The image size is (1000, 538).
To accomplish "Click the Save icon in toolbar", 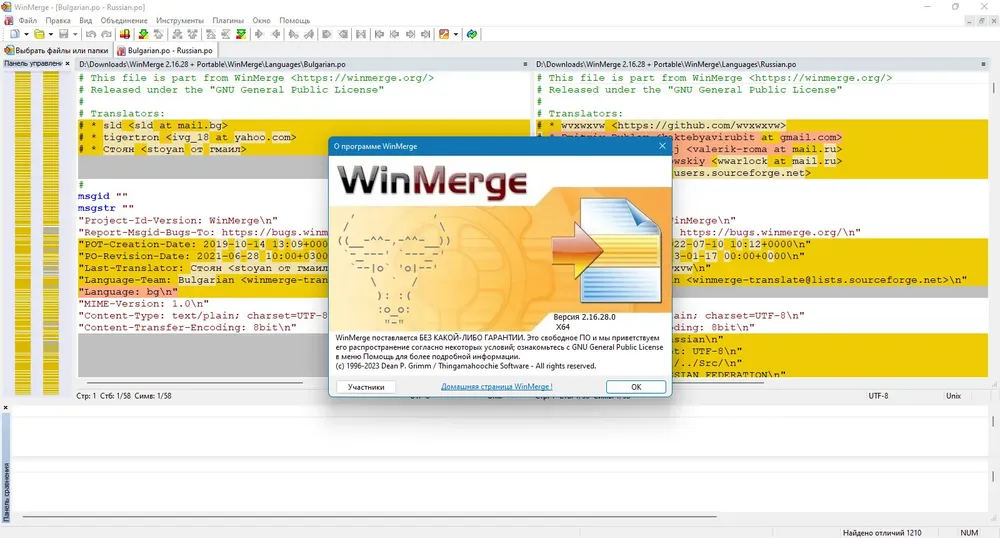I will tap(63, 34).
